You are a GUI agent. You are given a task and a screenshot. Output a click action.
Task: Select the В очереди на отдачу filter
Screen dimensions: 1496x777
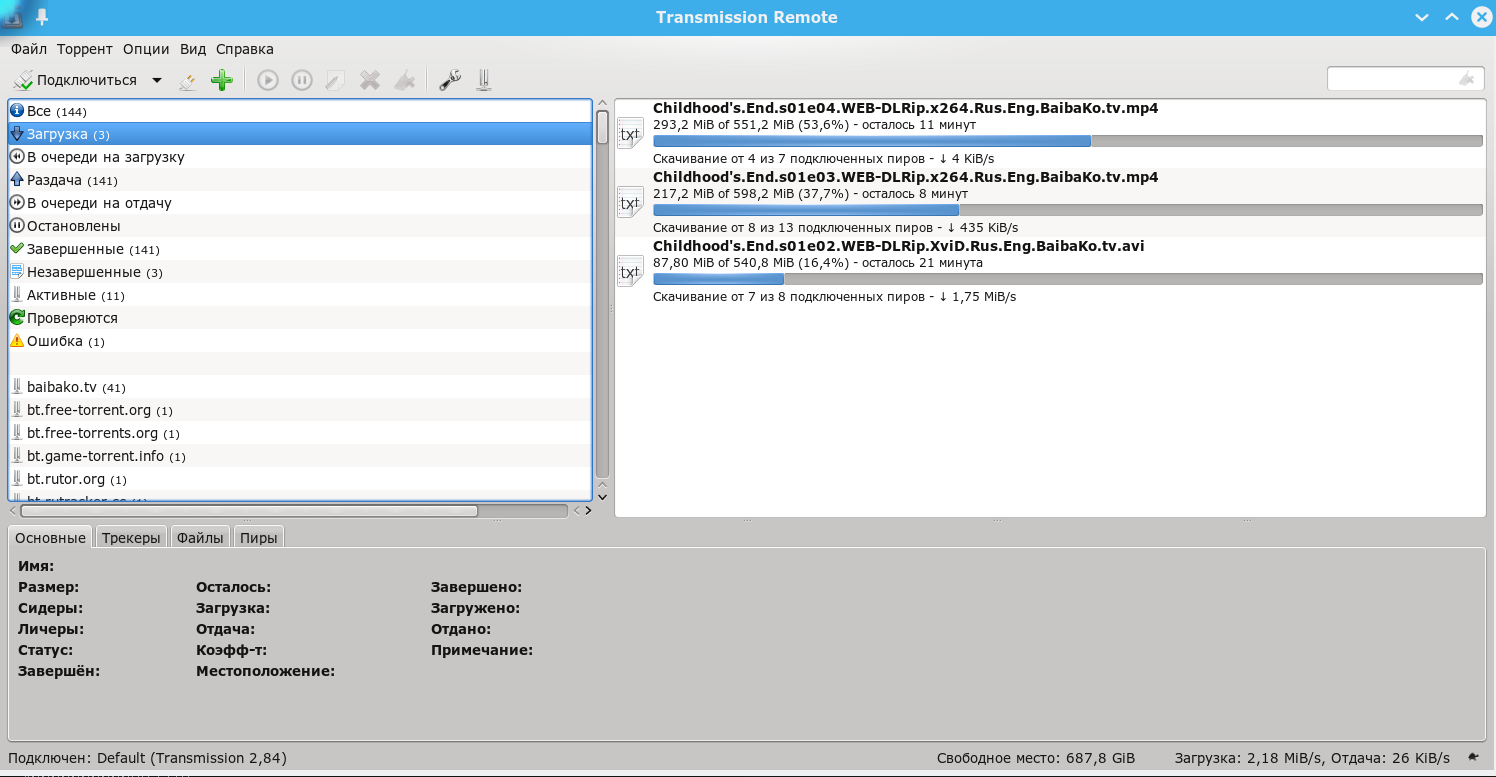(x=300, y=203)
